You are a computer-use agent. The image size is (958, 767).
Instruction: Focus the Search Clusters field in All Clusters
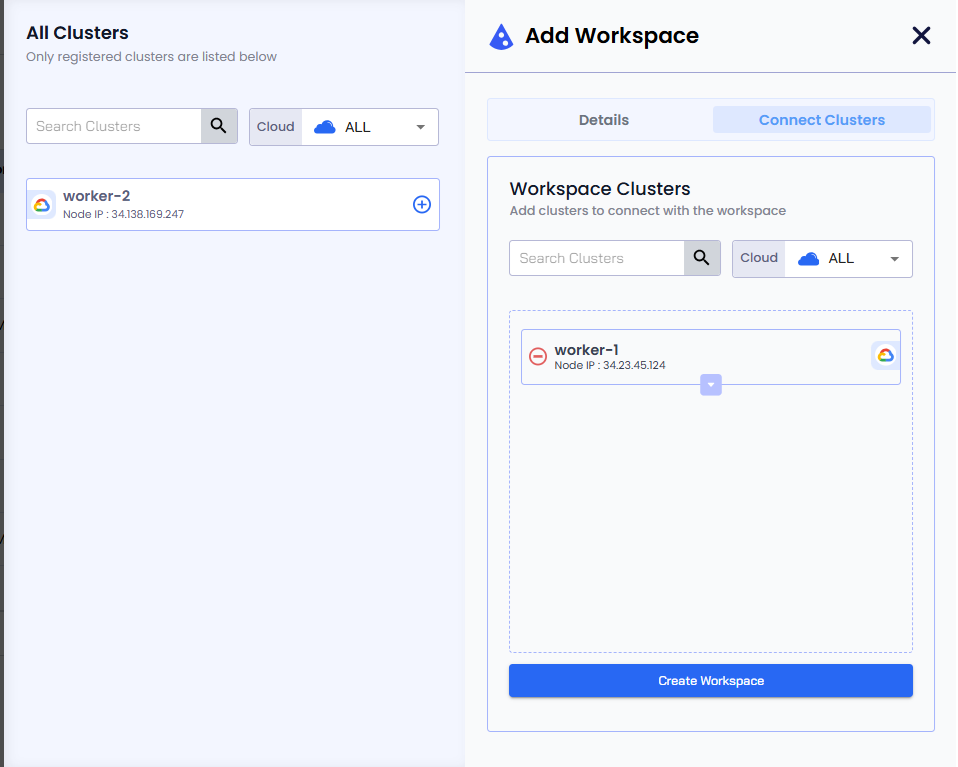click(x=115, y=126)
